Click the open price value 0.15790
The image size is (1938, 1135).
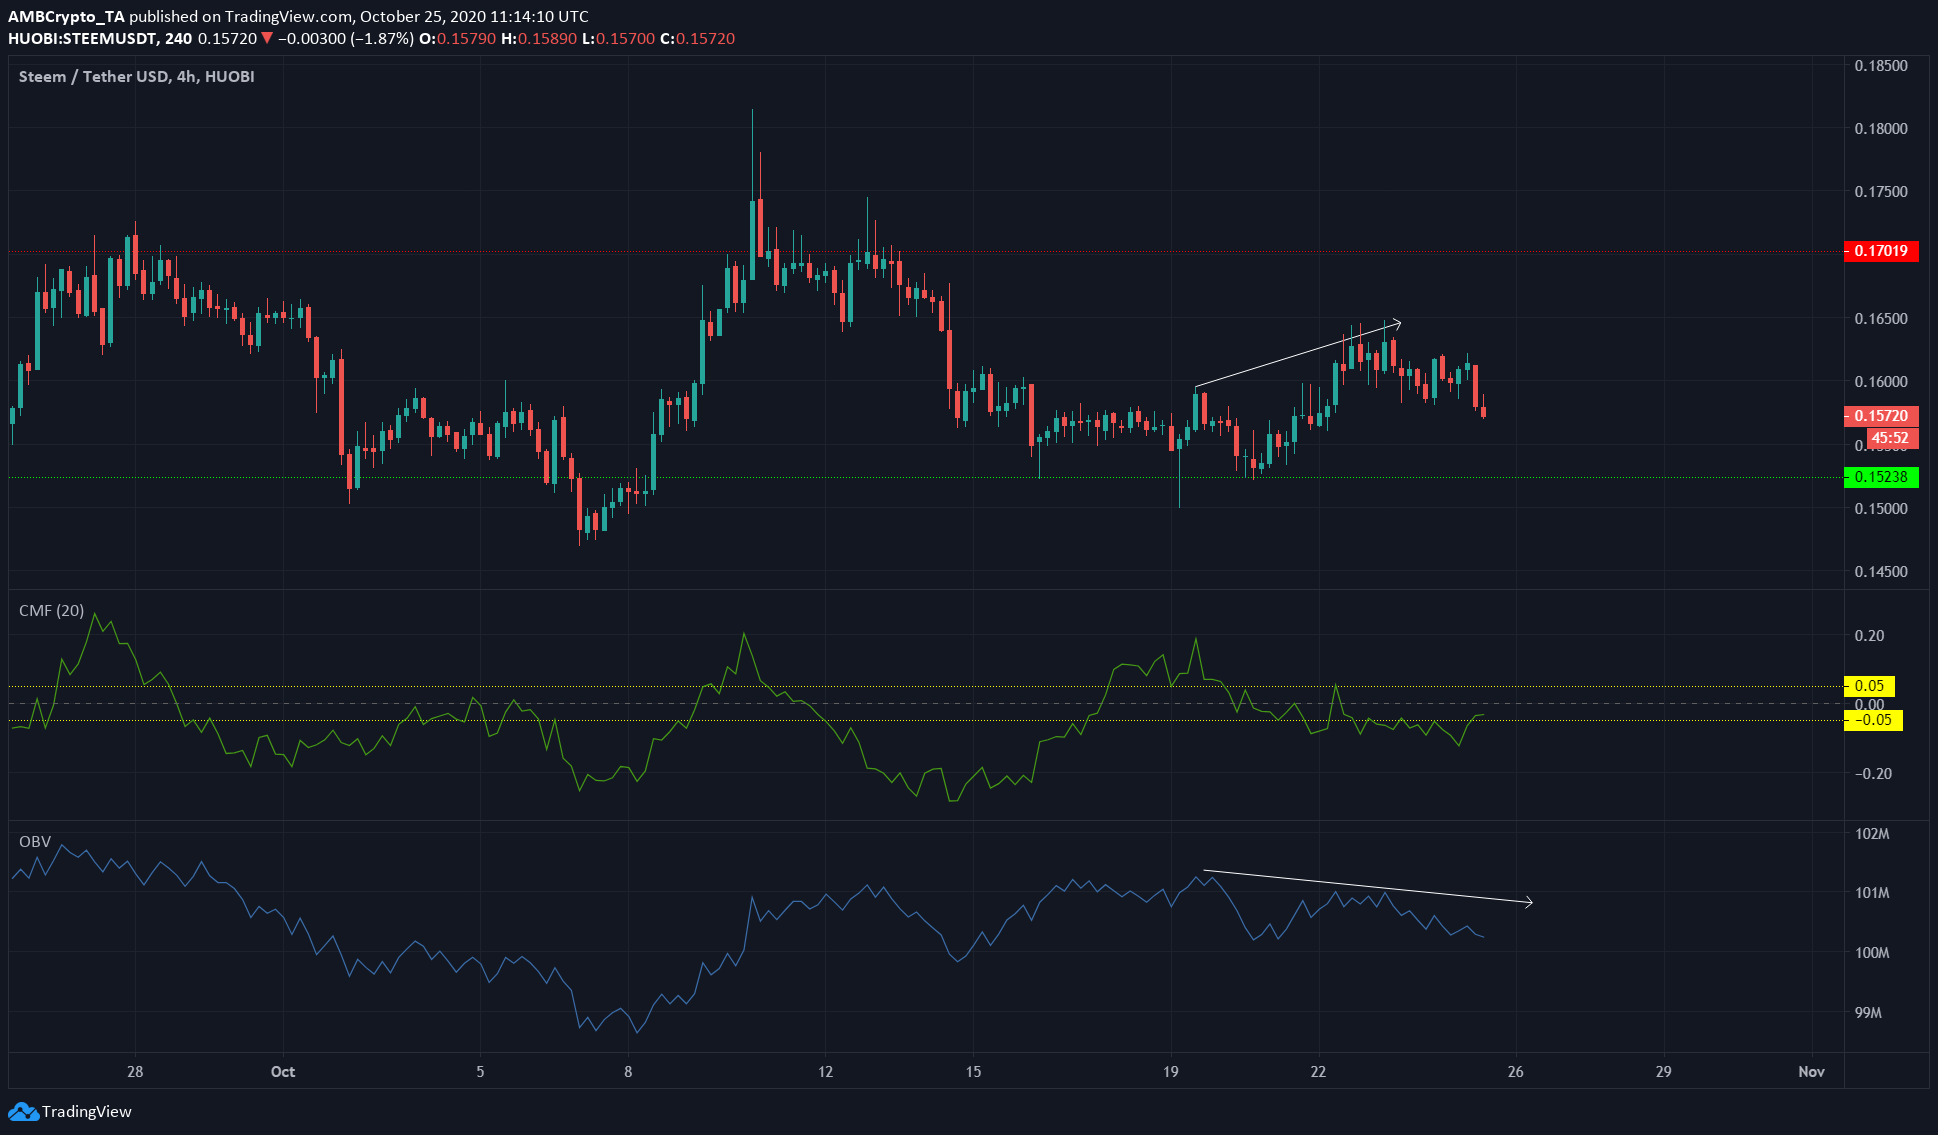(467, 39)
